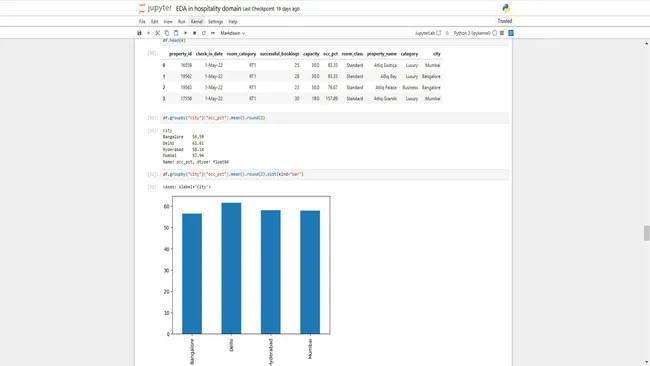
Task: Click the scrollbar down arrow
Action: [x=646, y=362]
